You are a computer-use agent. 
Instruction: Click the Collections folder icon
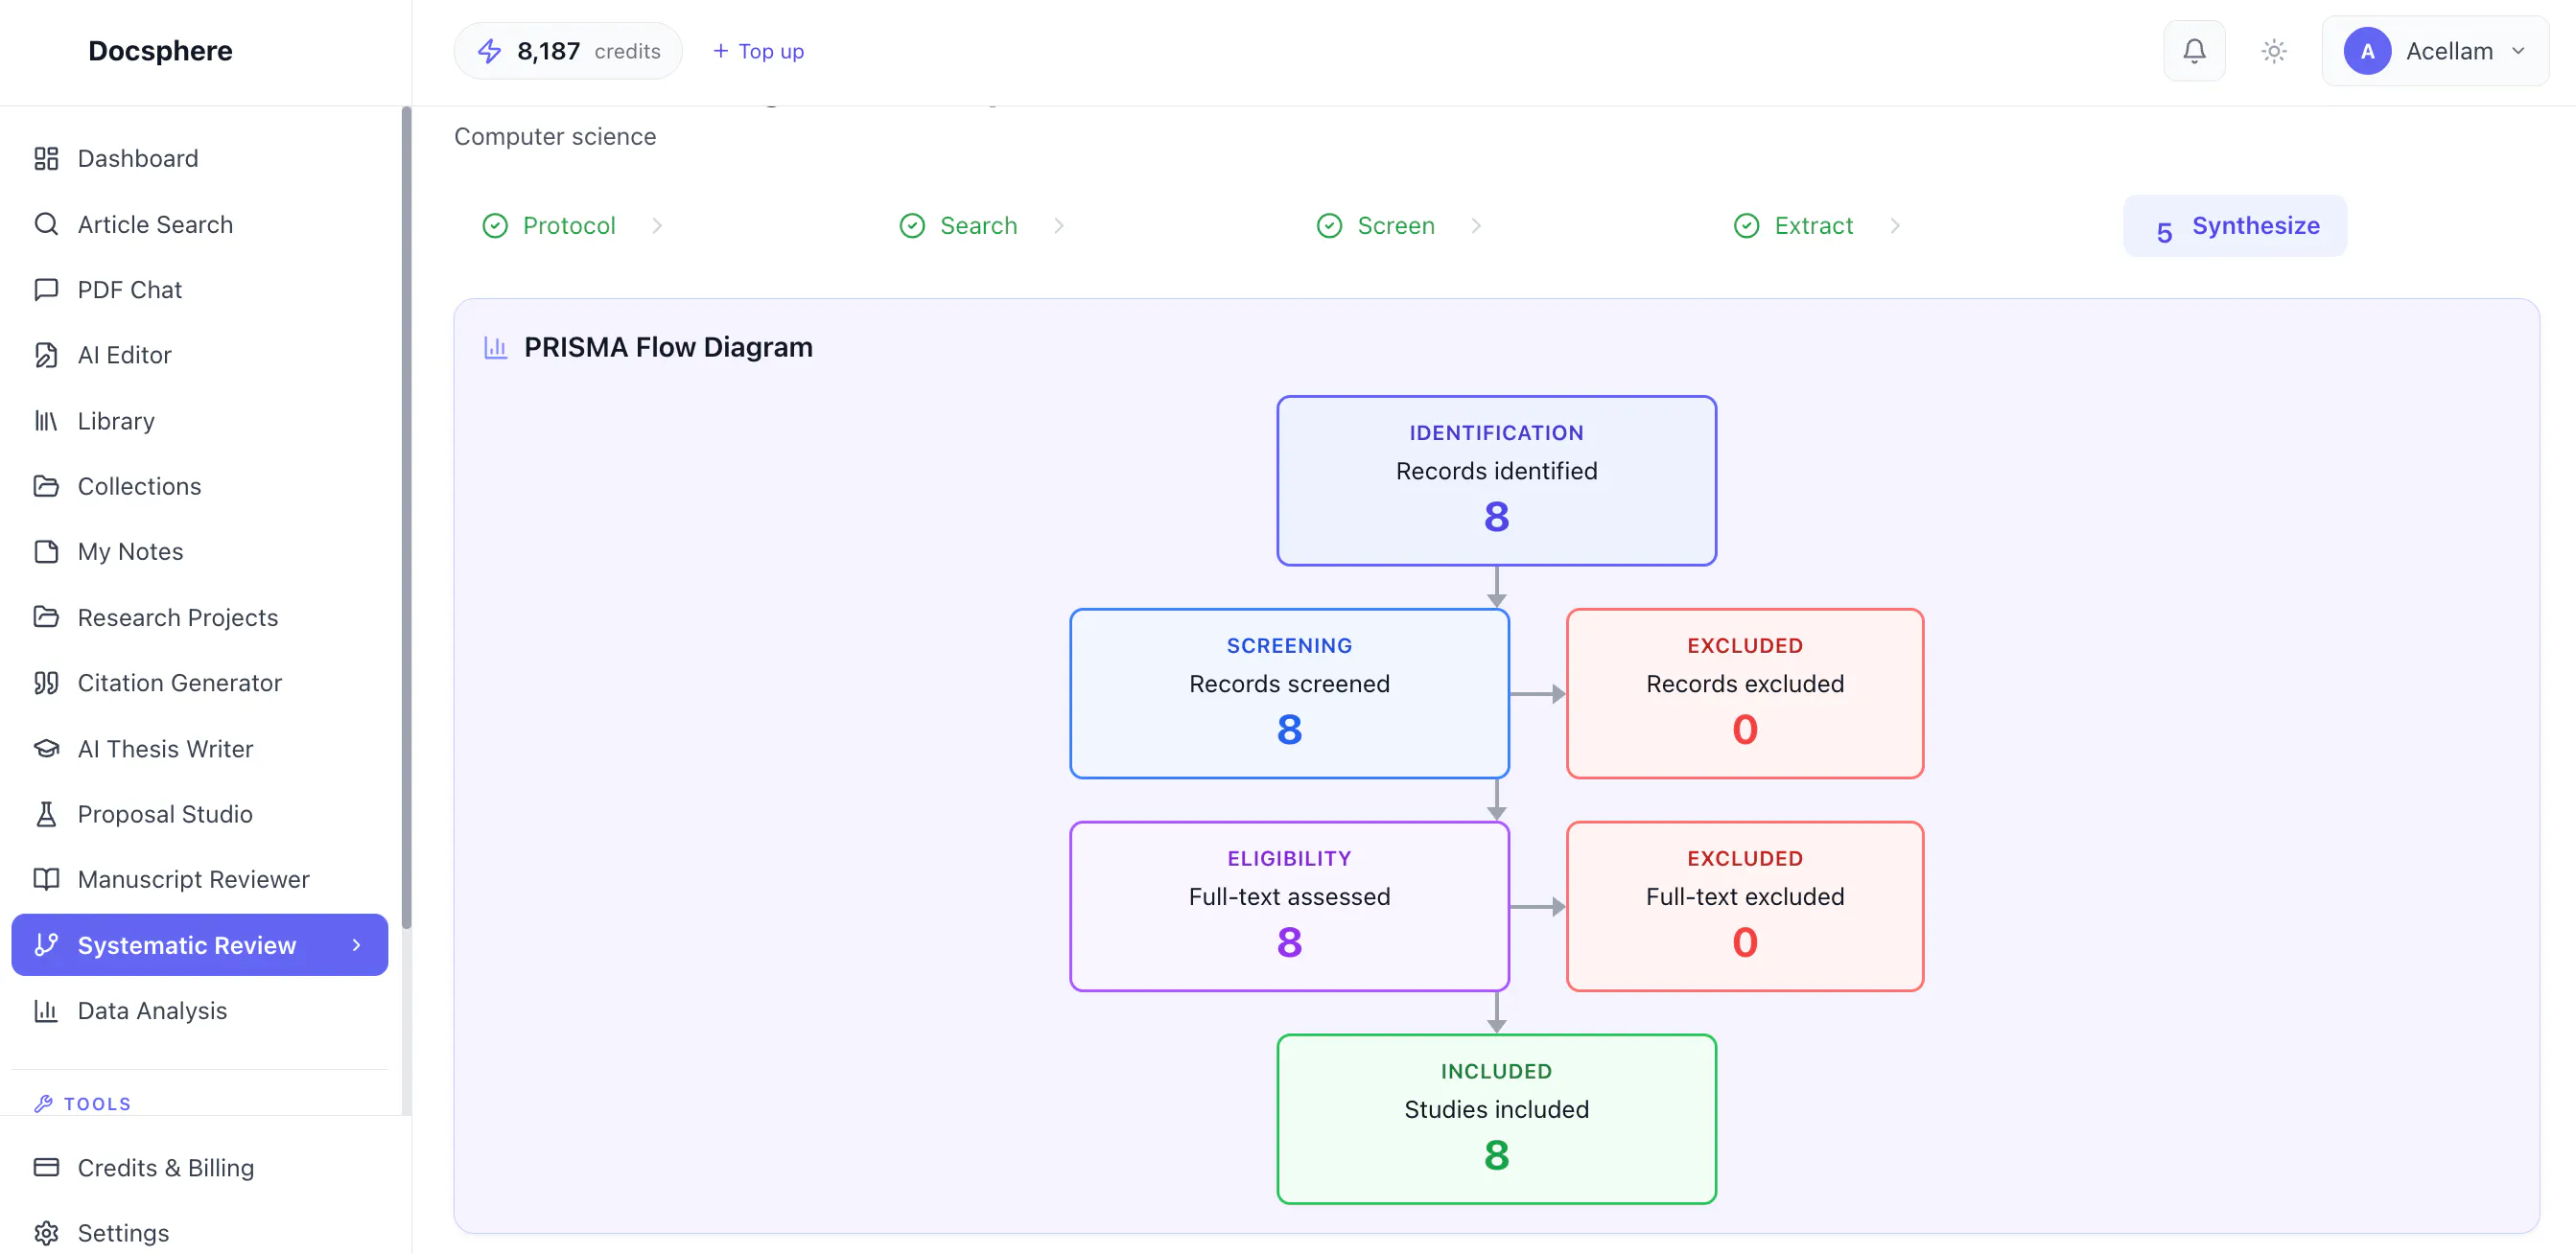46,486
